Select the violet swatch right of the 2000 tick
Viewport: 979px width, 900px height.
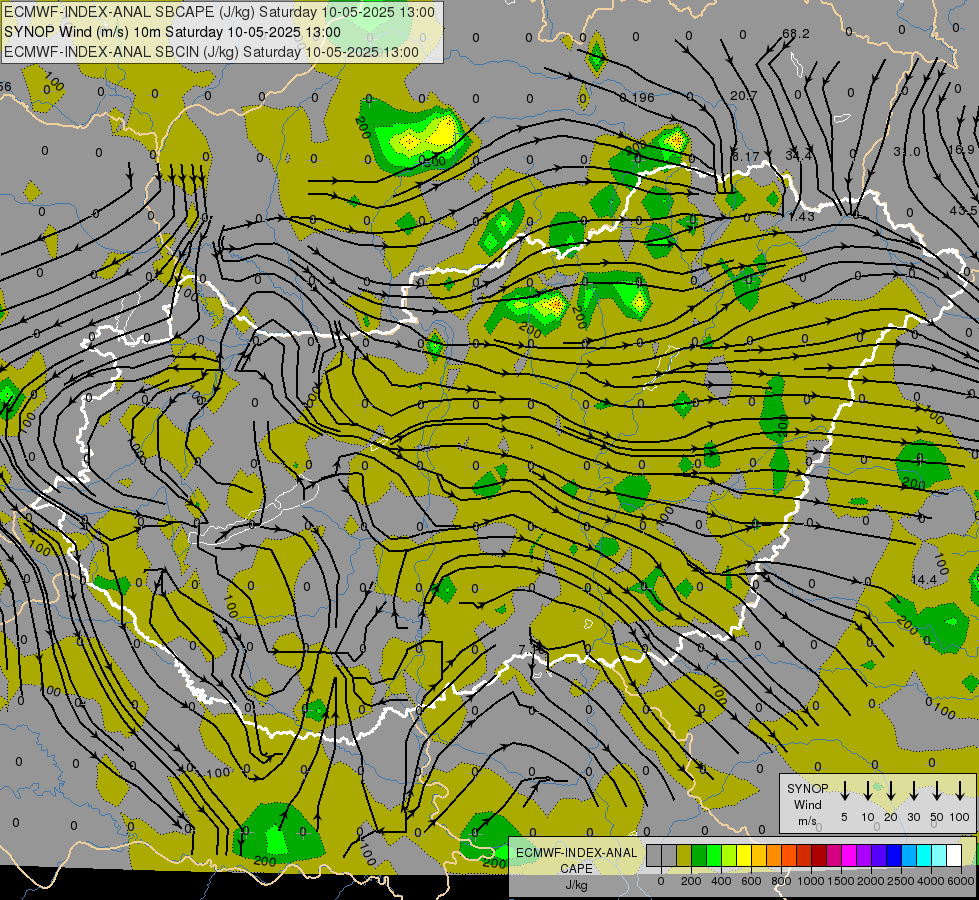[879, 855]
